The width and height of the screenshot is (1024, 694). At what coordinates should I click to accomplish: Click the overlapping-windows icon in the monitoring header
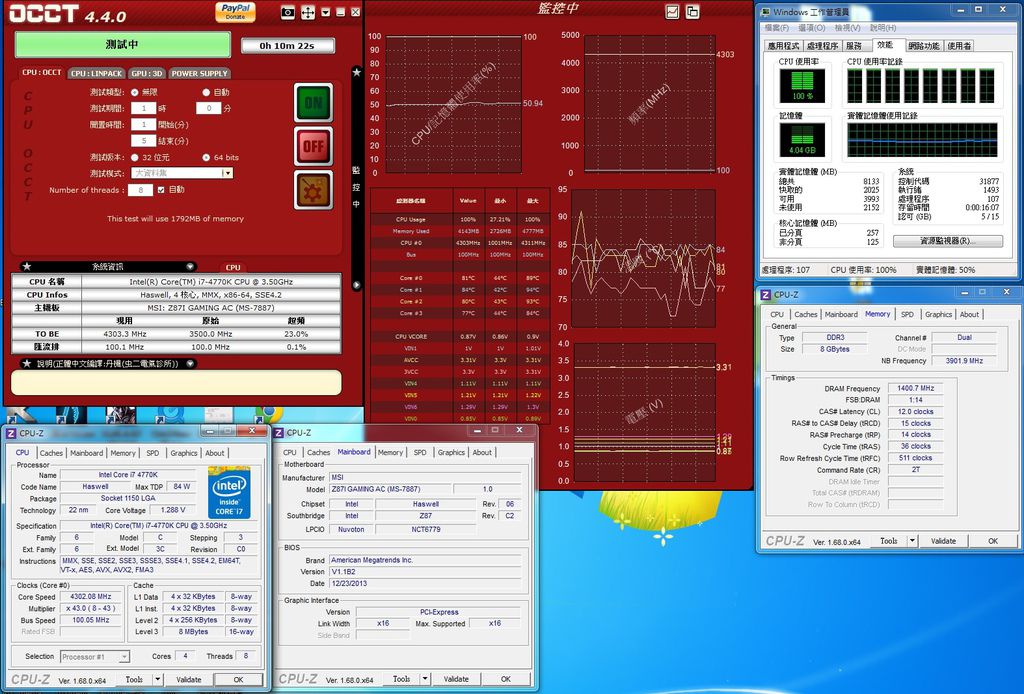692,11
